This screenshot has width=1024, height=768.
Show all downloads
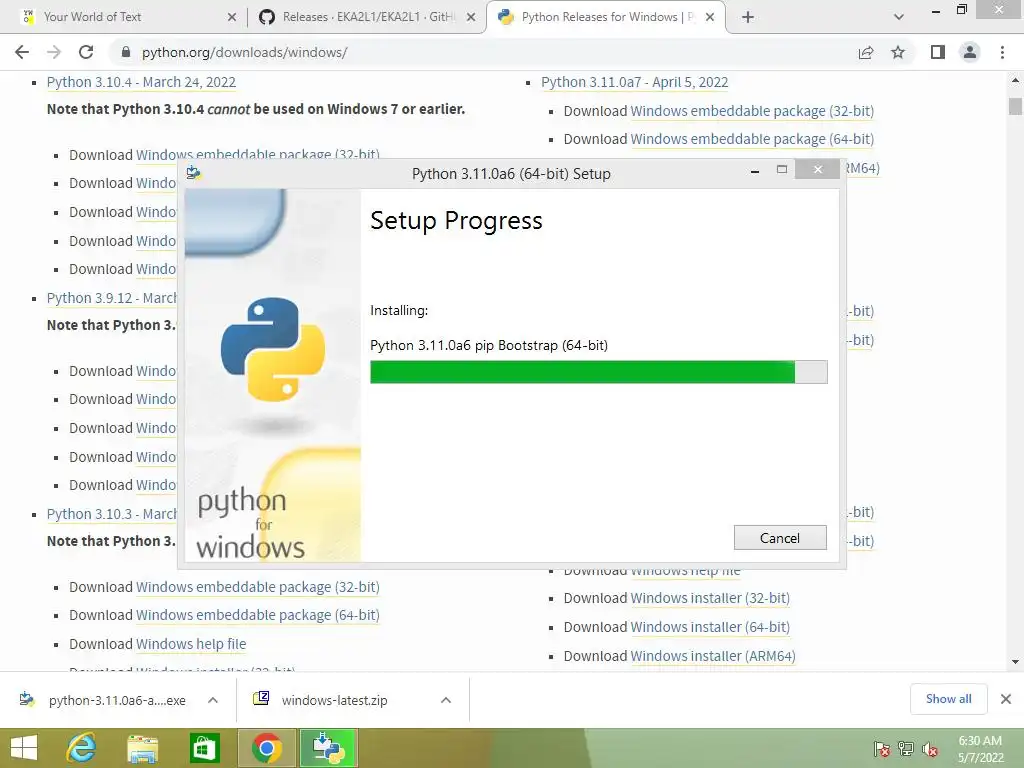click(x=948, y=699)
